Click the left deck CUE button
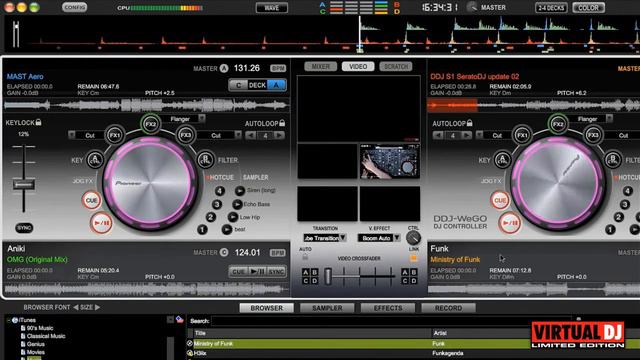640x360 pixels. click(91, 200)
